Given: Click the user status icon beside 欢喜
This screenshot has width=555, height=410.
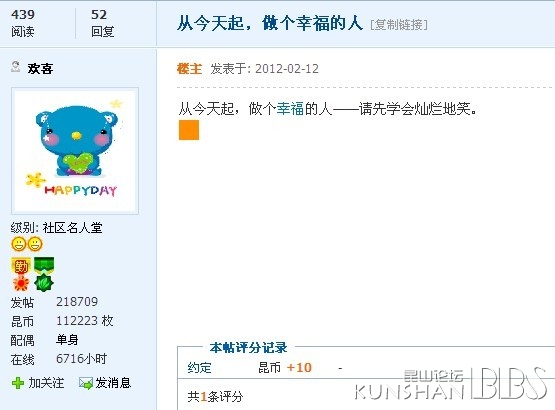Looking at the screenshot, I should tap(15, 67).
